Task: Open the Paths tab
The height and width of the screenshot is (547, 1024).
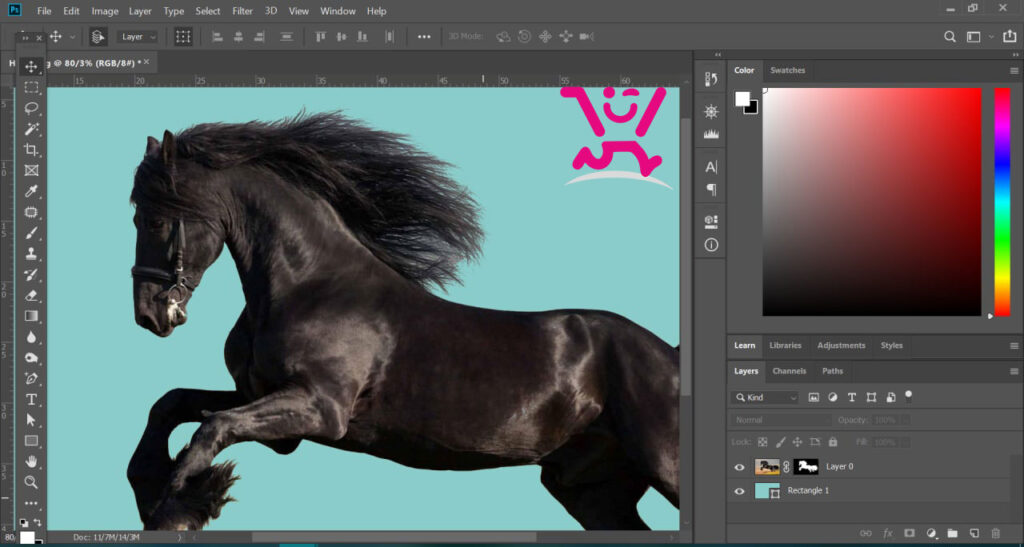Action: (x=832, y=371)
